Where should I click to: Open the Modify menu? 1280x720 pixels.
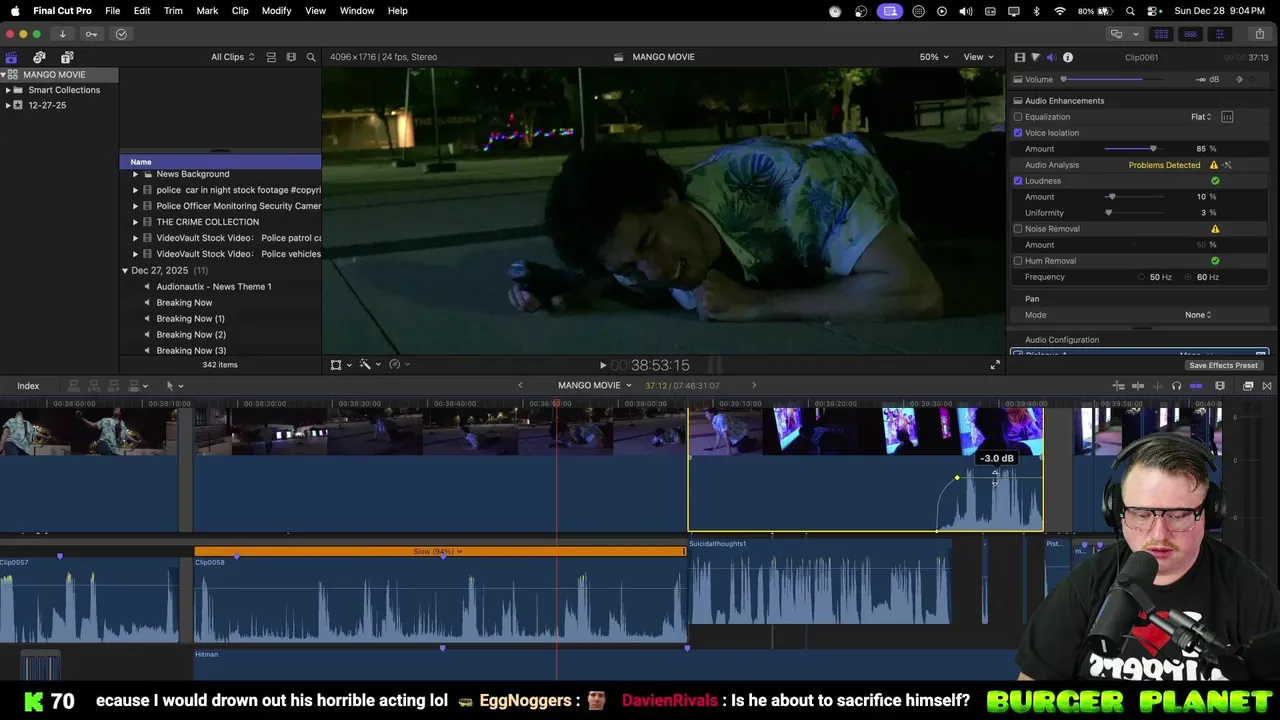click(277, 11)
